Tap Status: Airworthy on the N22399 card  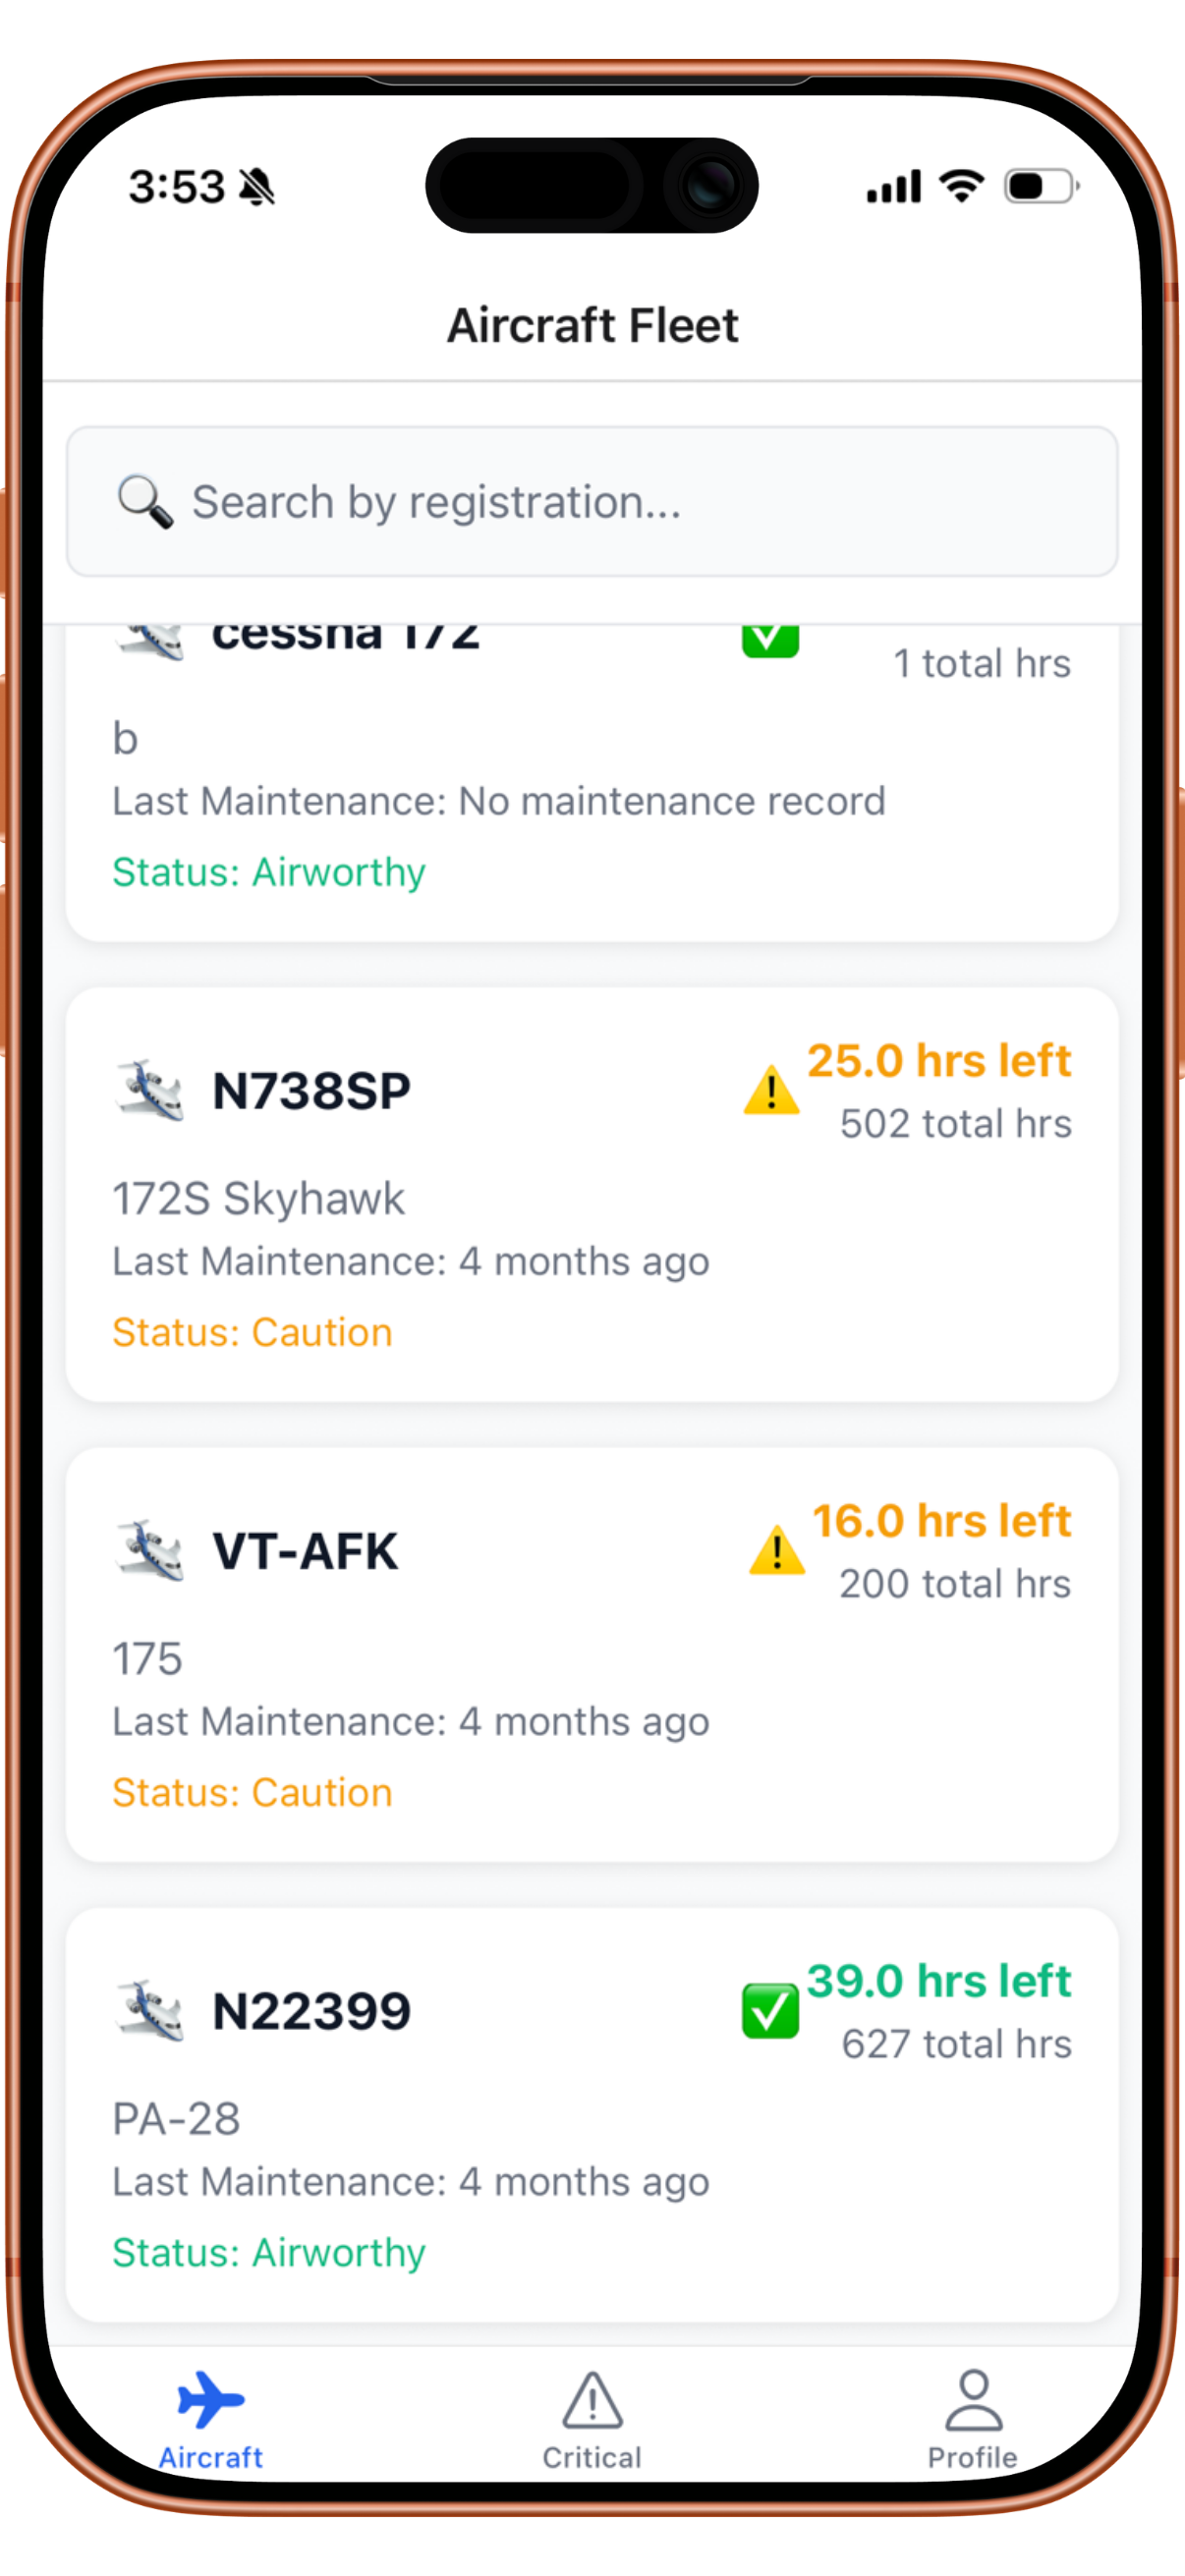[268, 2253]
